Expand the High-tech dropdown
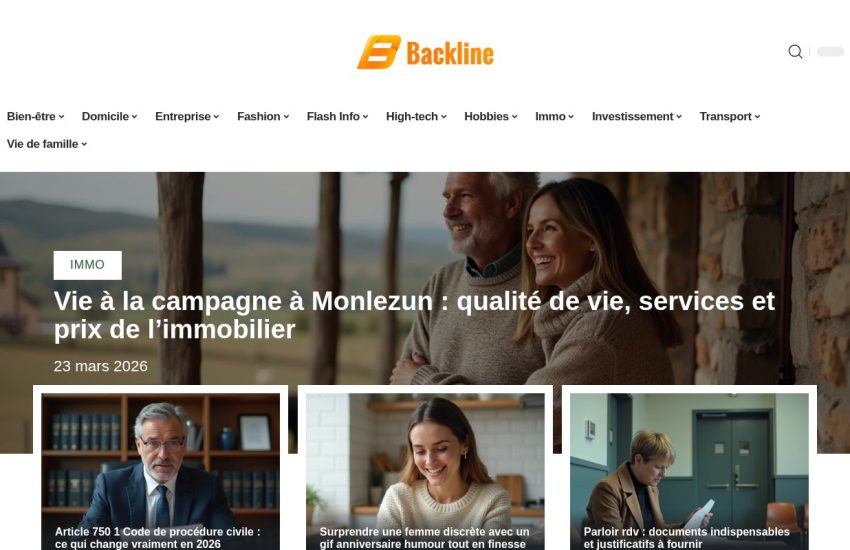 pyautogui.click(x=416, y=117)
